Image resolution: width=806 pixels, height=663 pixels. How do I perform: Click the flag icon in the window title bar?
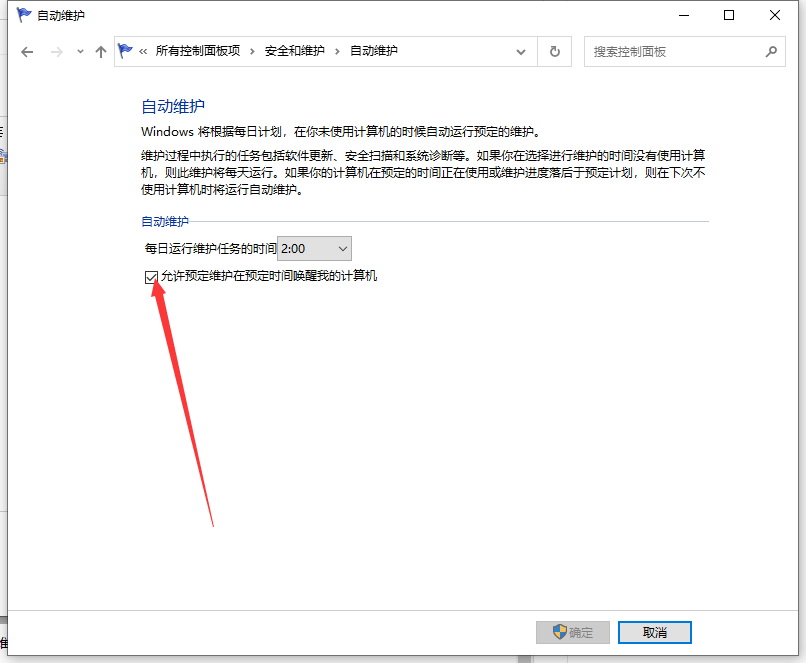pos(22,15)
